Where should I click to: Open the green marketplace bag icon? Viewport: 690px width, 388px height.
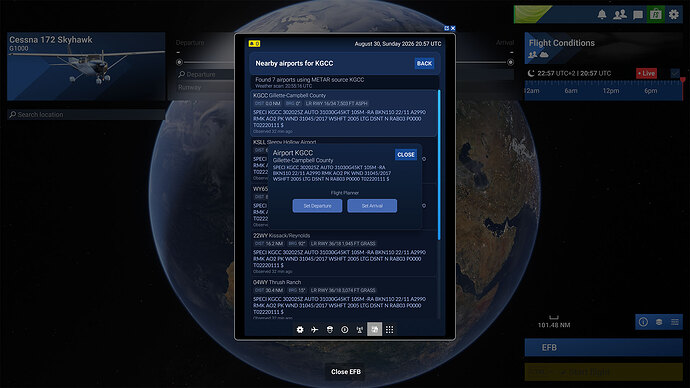coord(655,15)
